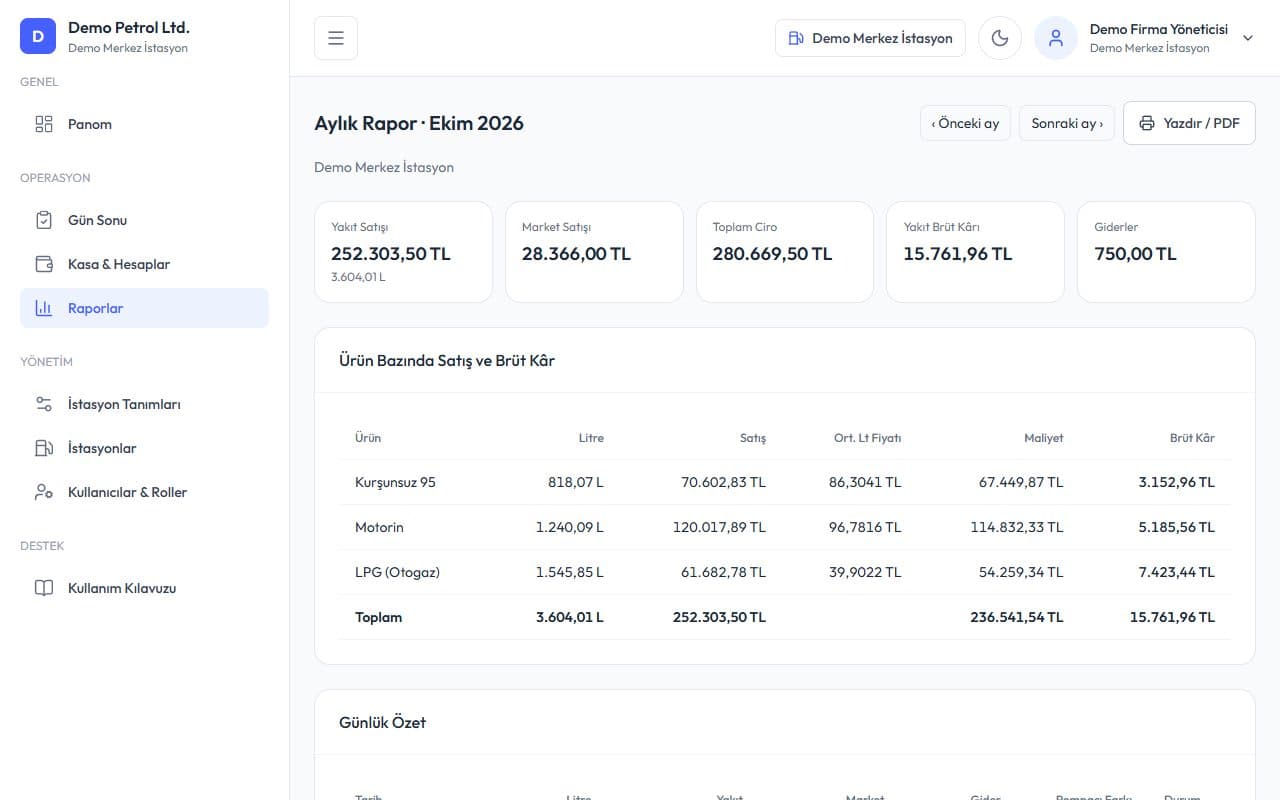1280x800 pixels.
Task: Click the Toplam Ciro summary card
Action: pos(785,252)
